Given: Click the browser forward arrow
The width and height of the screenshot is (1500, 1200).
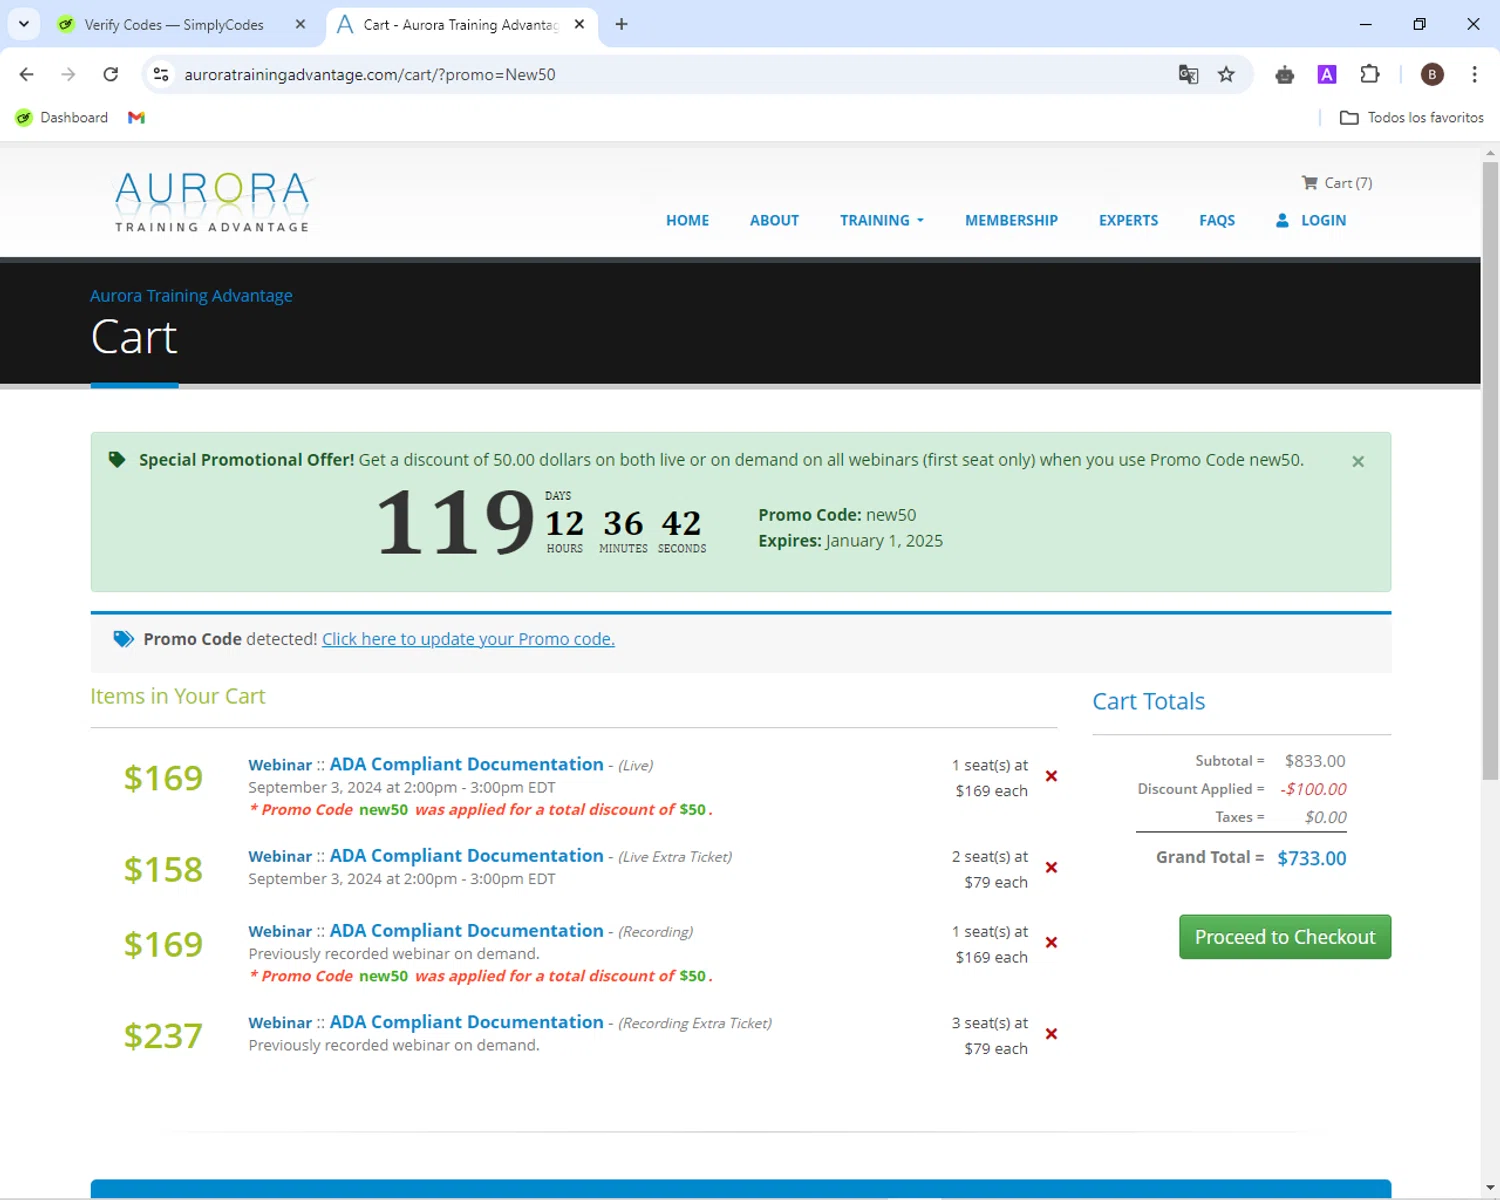Looking at the screenshot, I should click(x=68, y=74).
